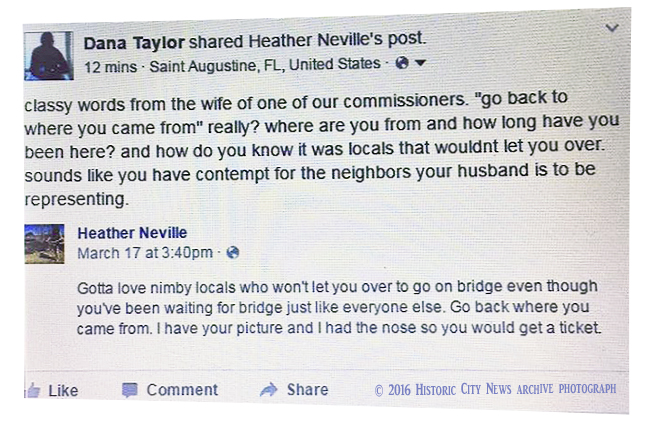The height and width of the screenshot is (423, 650).
Task: Open the "March 17 at 3:40pm" timestamp
Action: coord(145,253)
